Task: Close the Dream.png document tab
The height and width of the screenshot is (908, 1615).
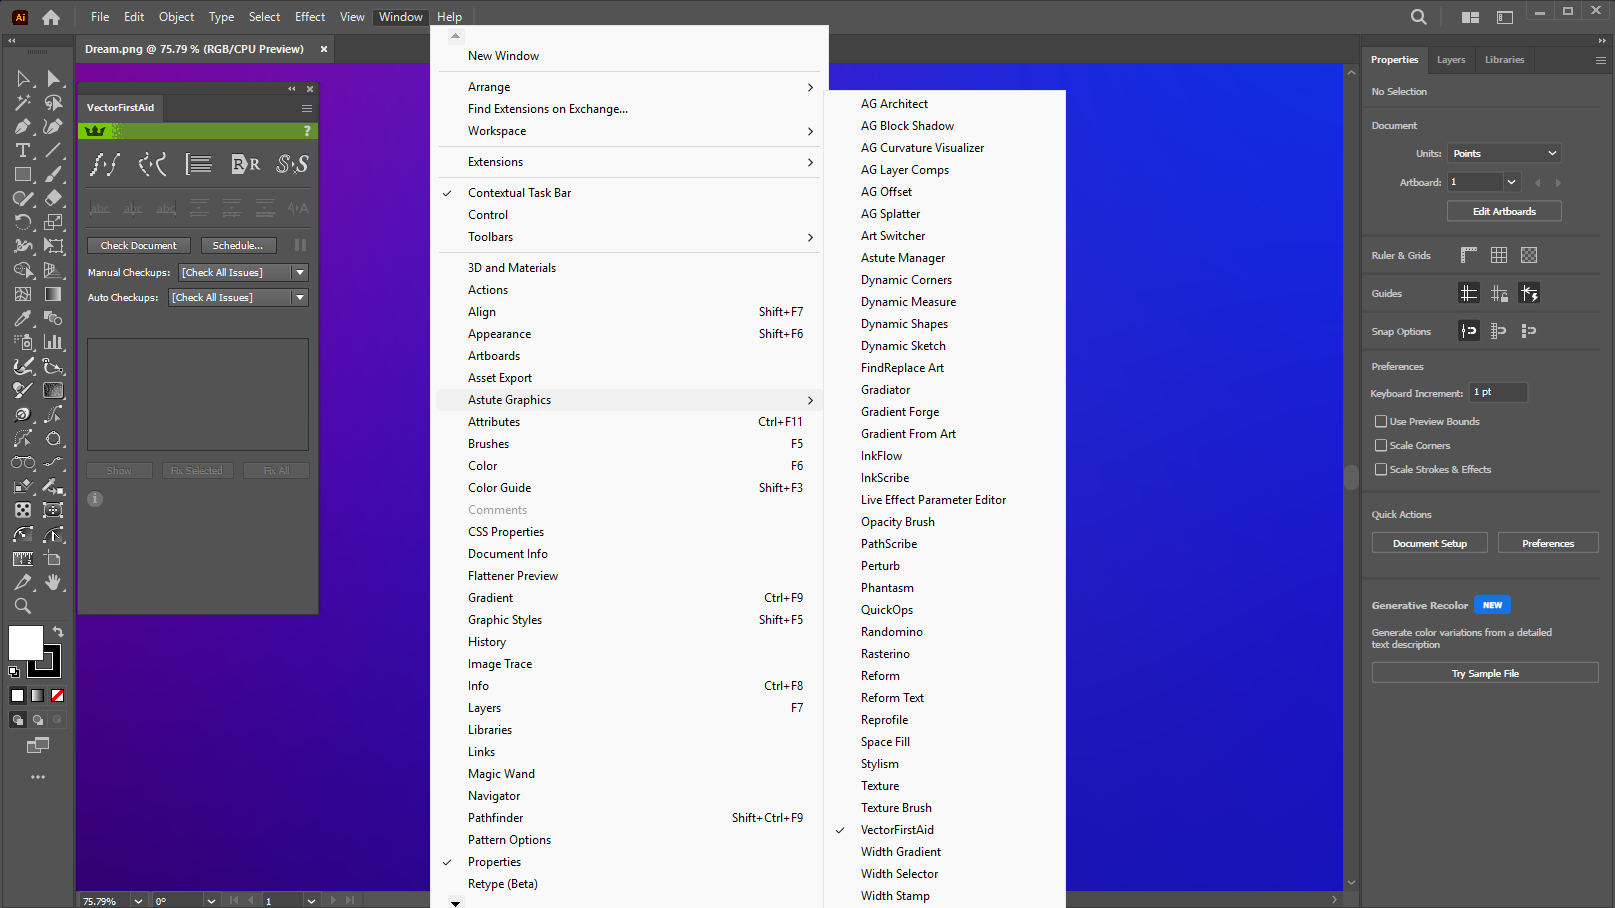Action: point(324,49)
